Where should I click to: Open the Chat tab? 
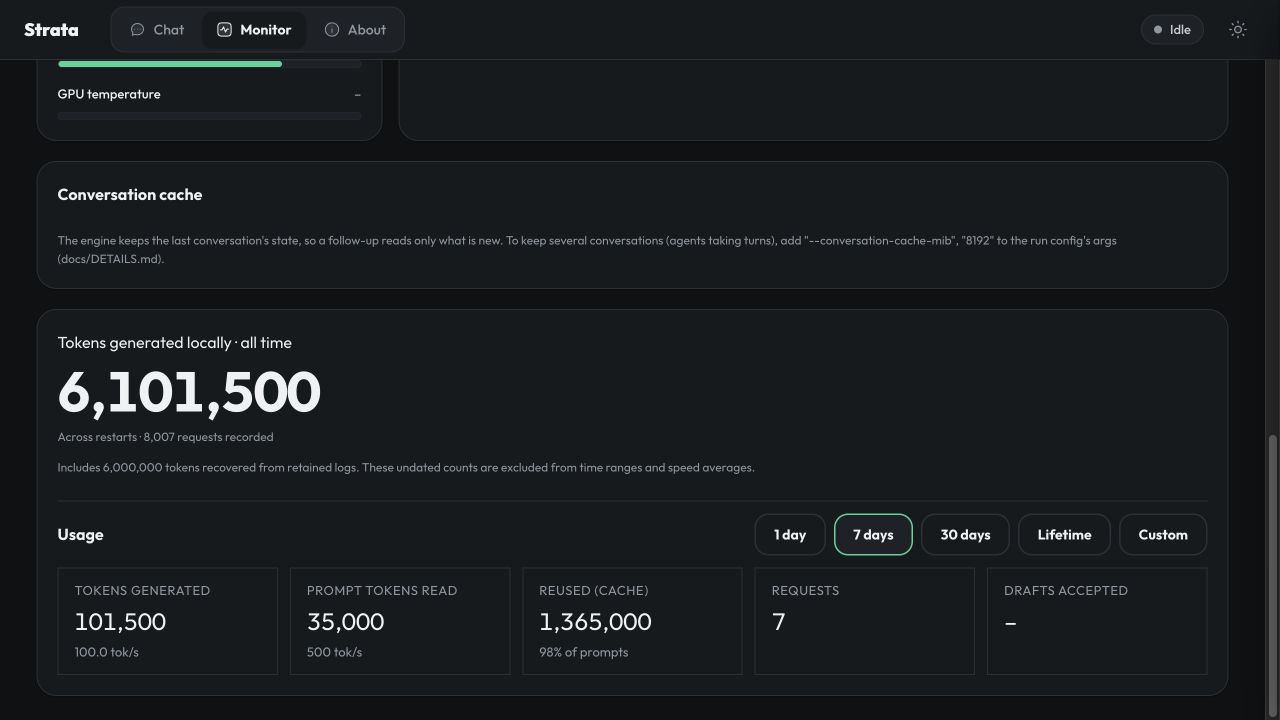click(x=157, y=30)
